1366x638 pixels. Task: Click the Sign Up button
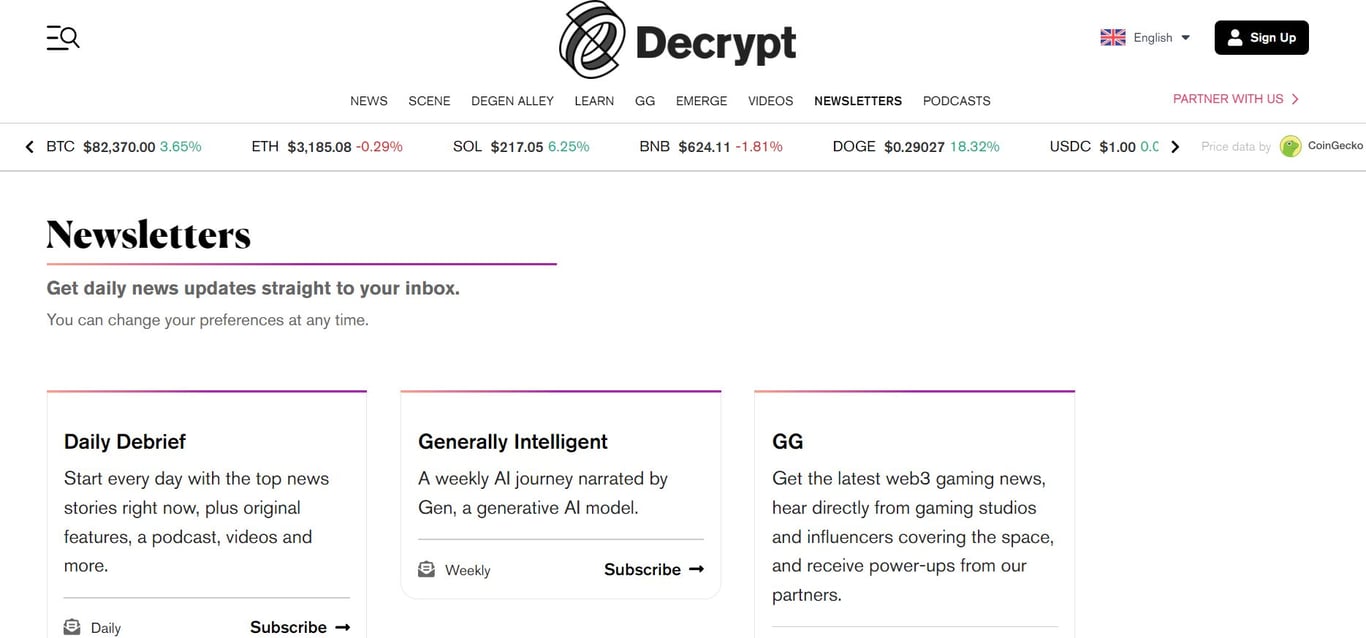click(1261, 37)
